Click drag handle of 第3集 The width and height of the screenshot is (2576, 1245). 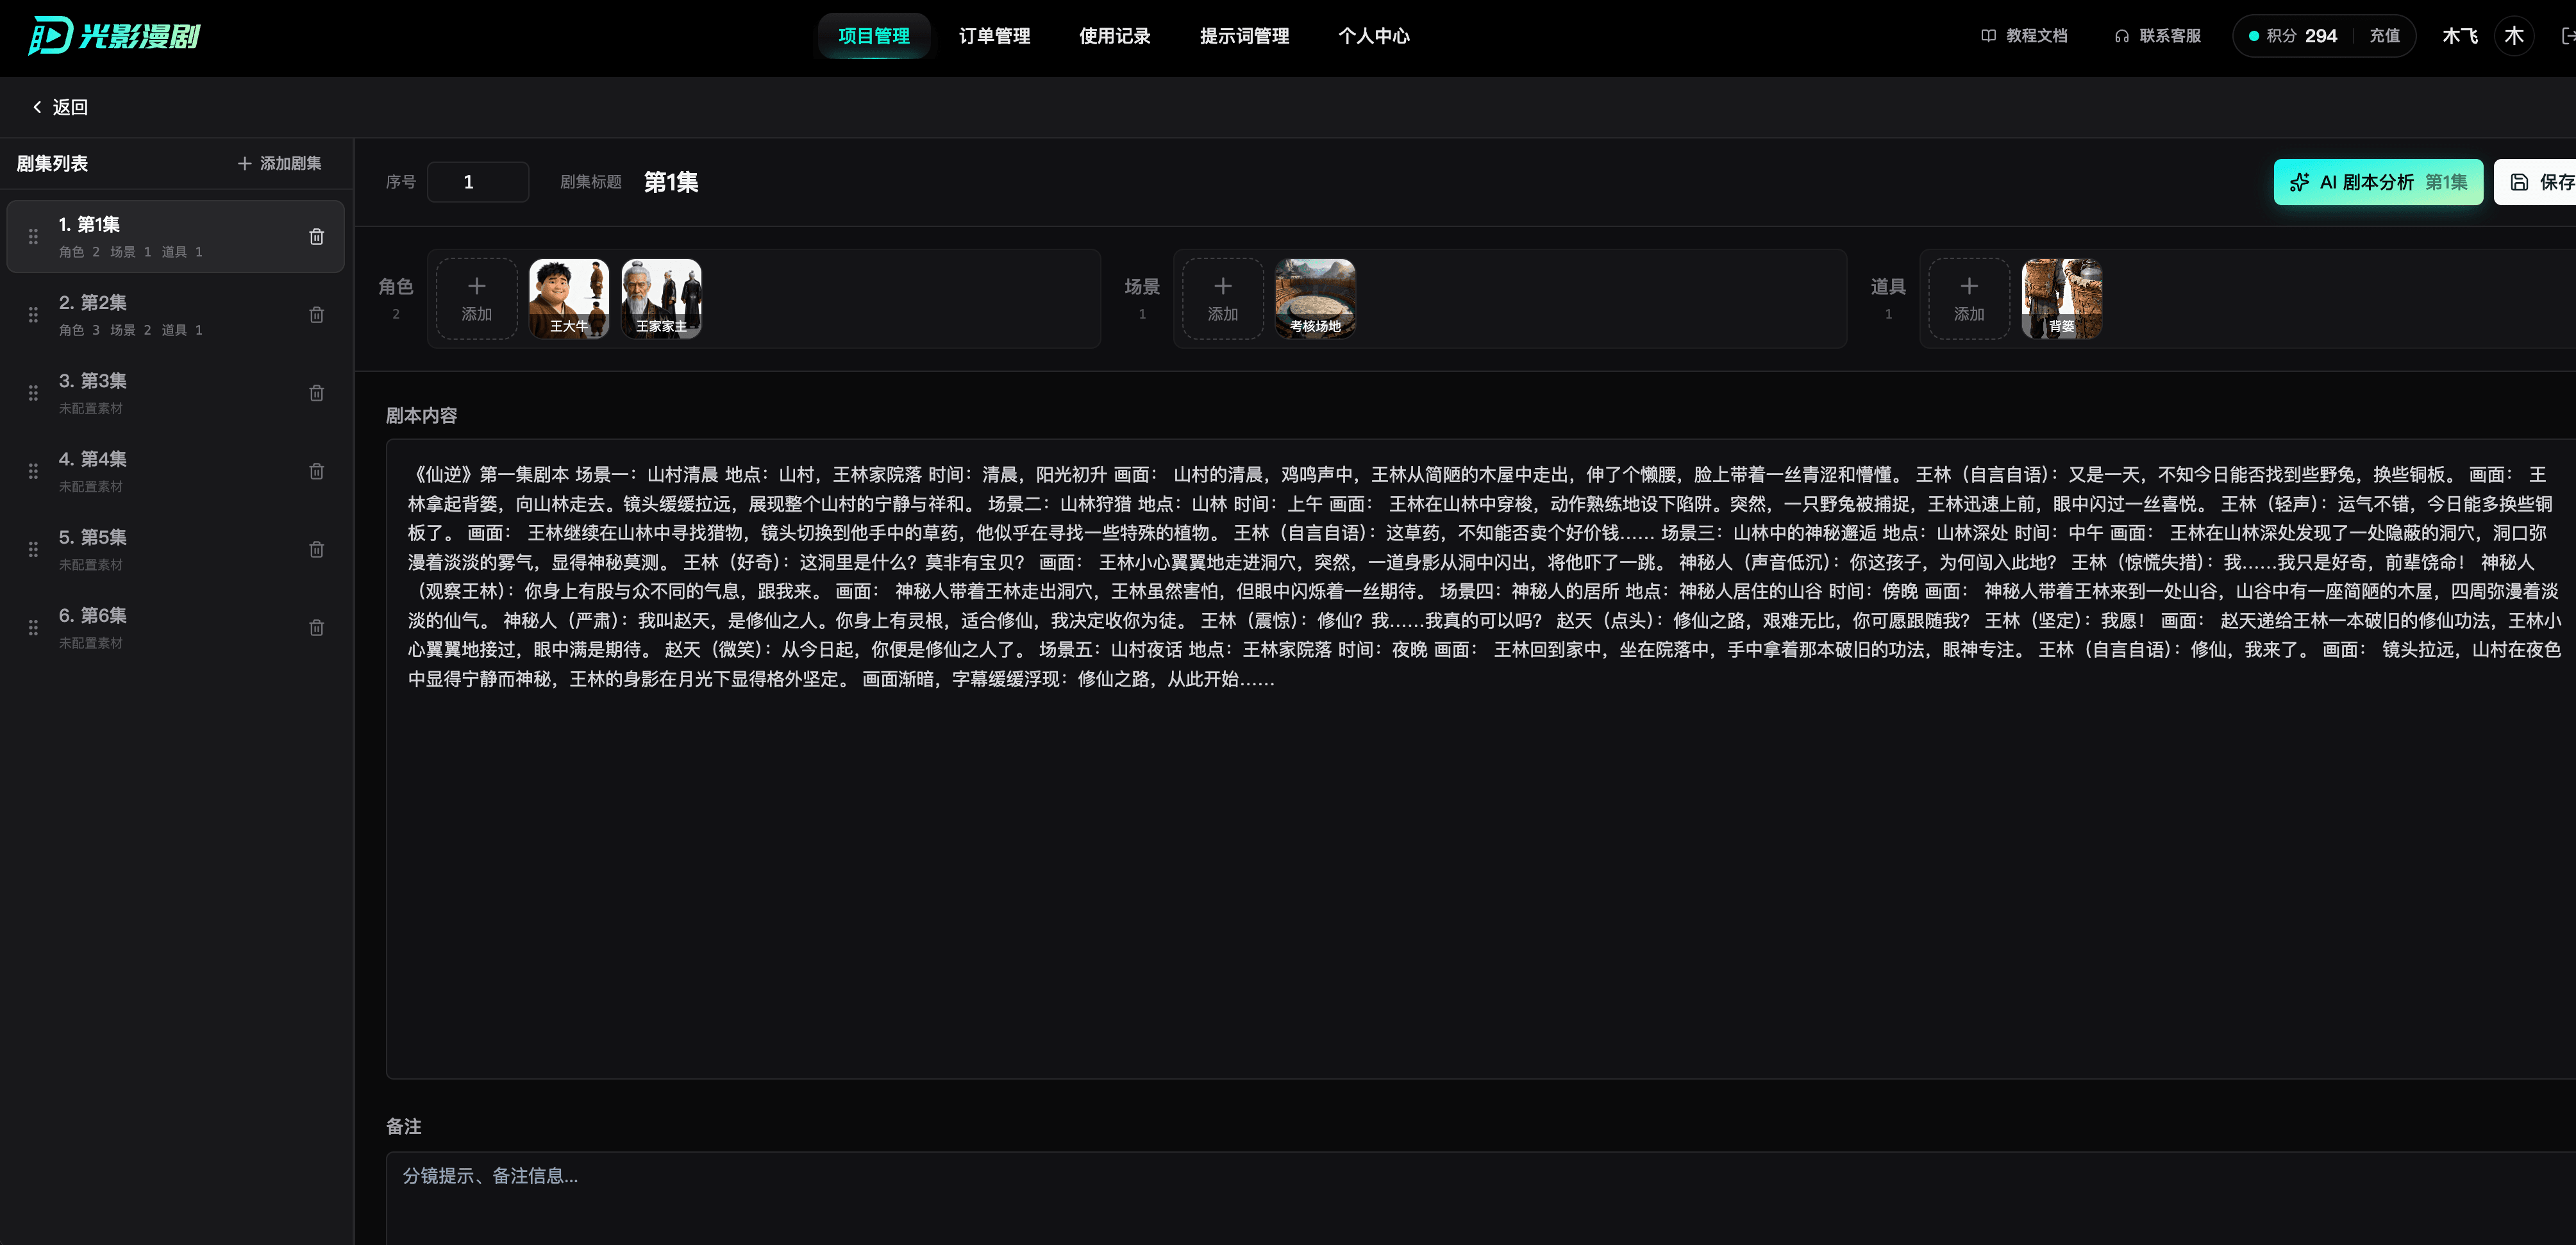click(x=33, y=392)
